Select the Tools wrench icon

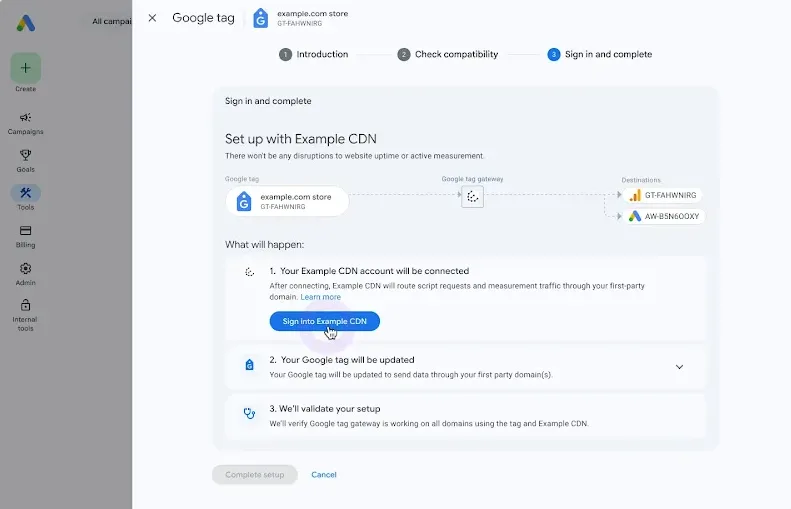(x=25, y=193)
